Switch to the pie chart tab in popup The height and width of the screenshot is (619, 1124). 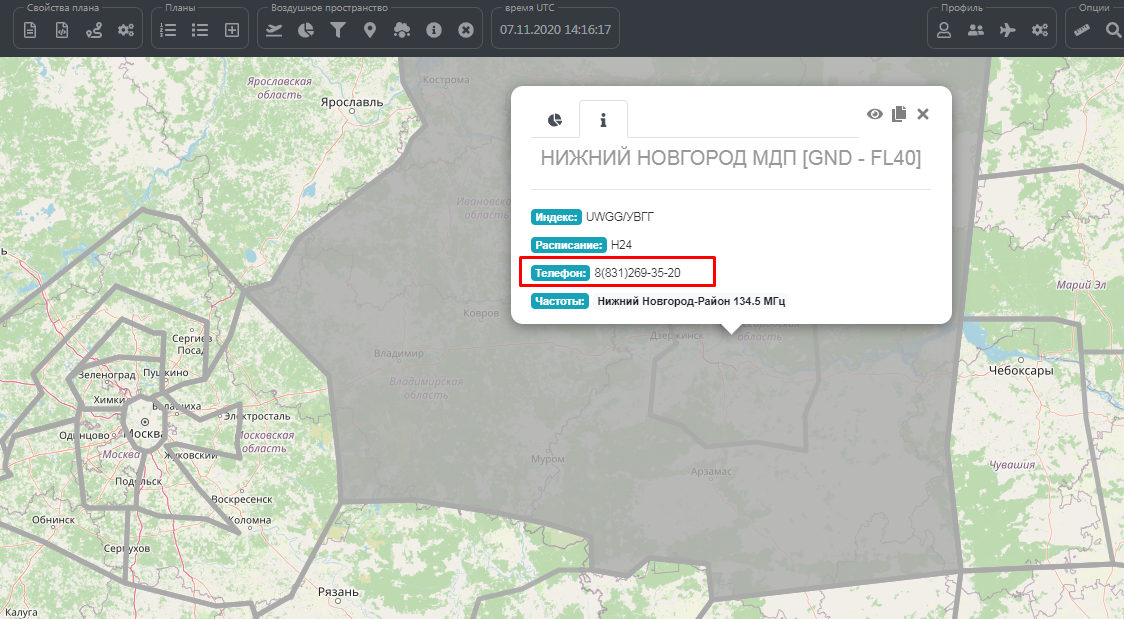pos(555,120)
